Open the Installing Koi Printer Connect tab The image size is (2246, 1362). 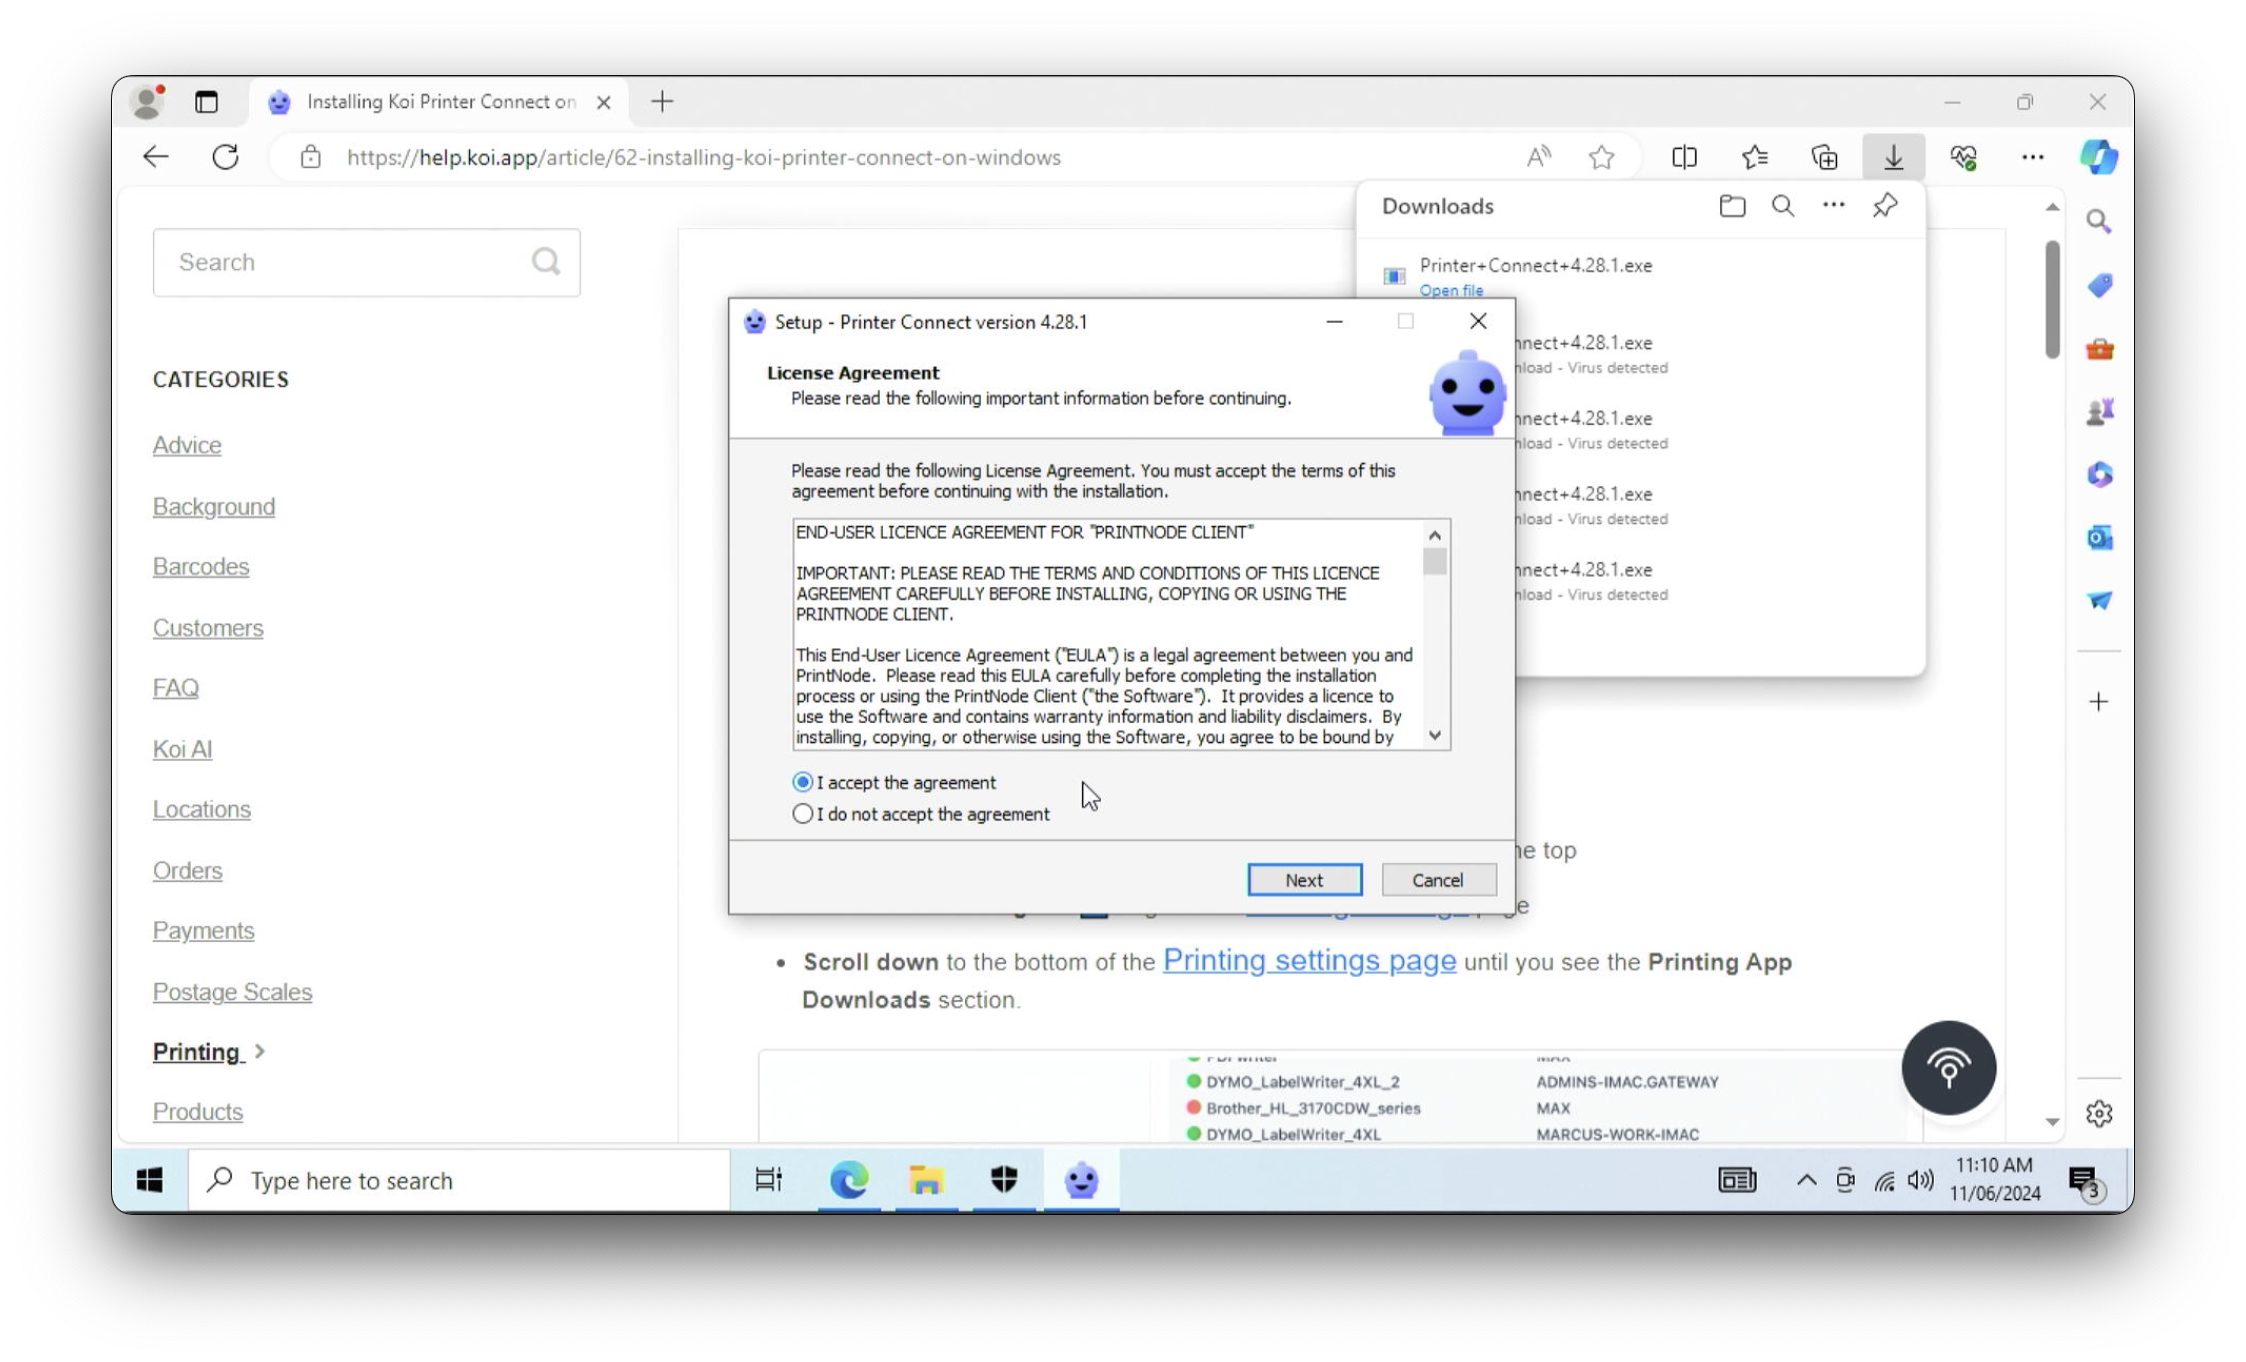(x=440, y=102)
